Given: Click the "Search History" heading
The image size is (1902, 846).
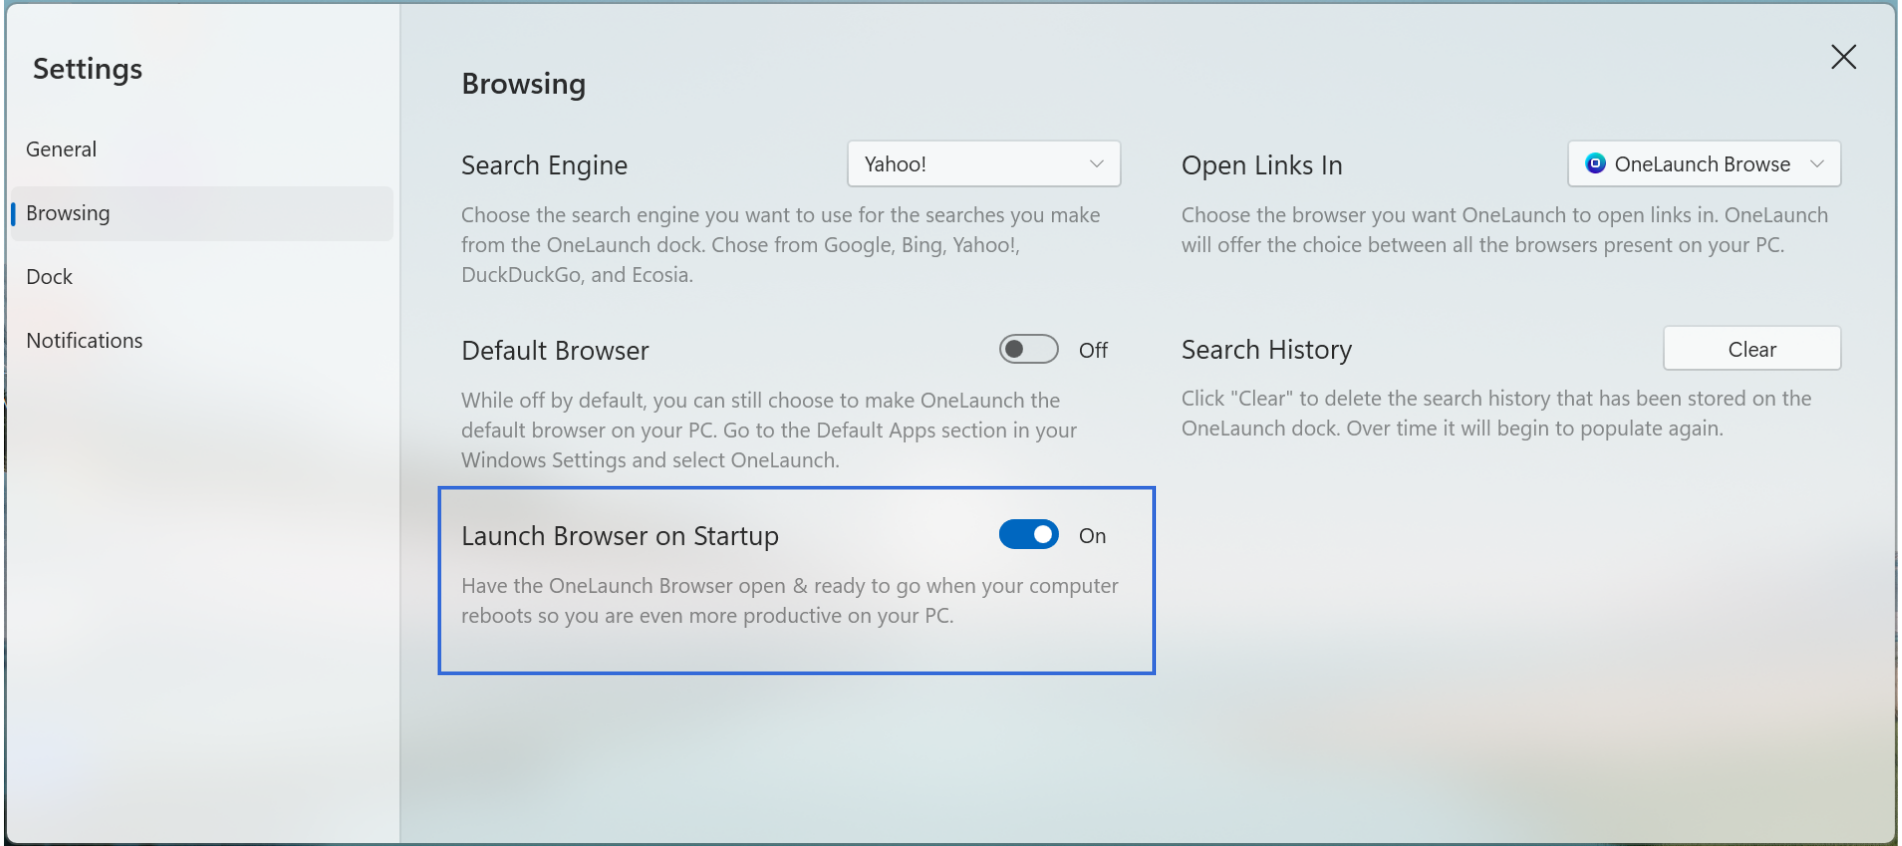Looking at the screenshot, I should (1266, 350).
